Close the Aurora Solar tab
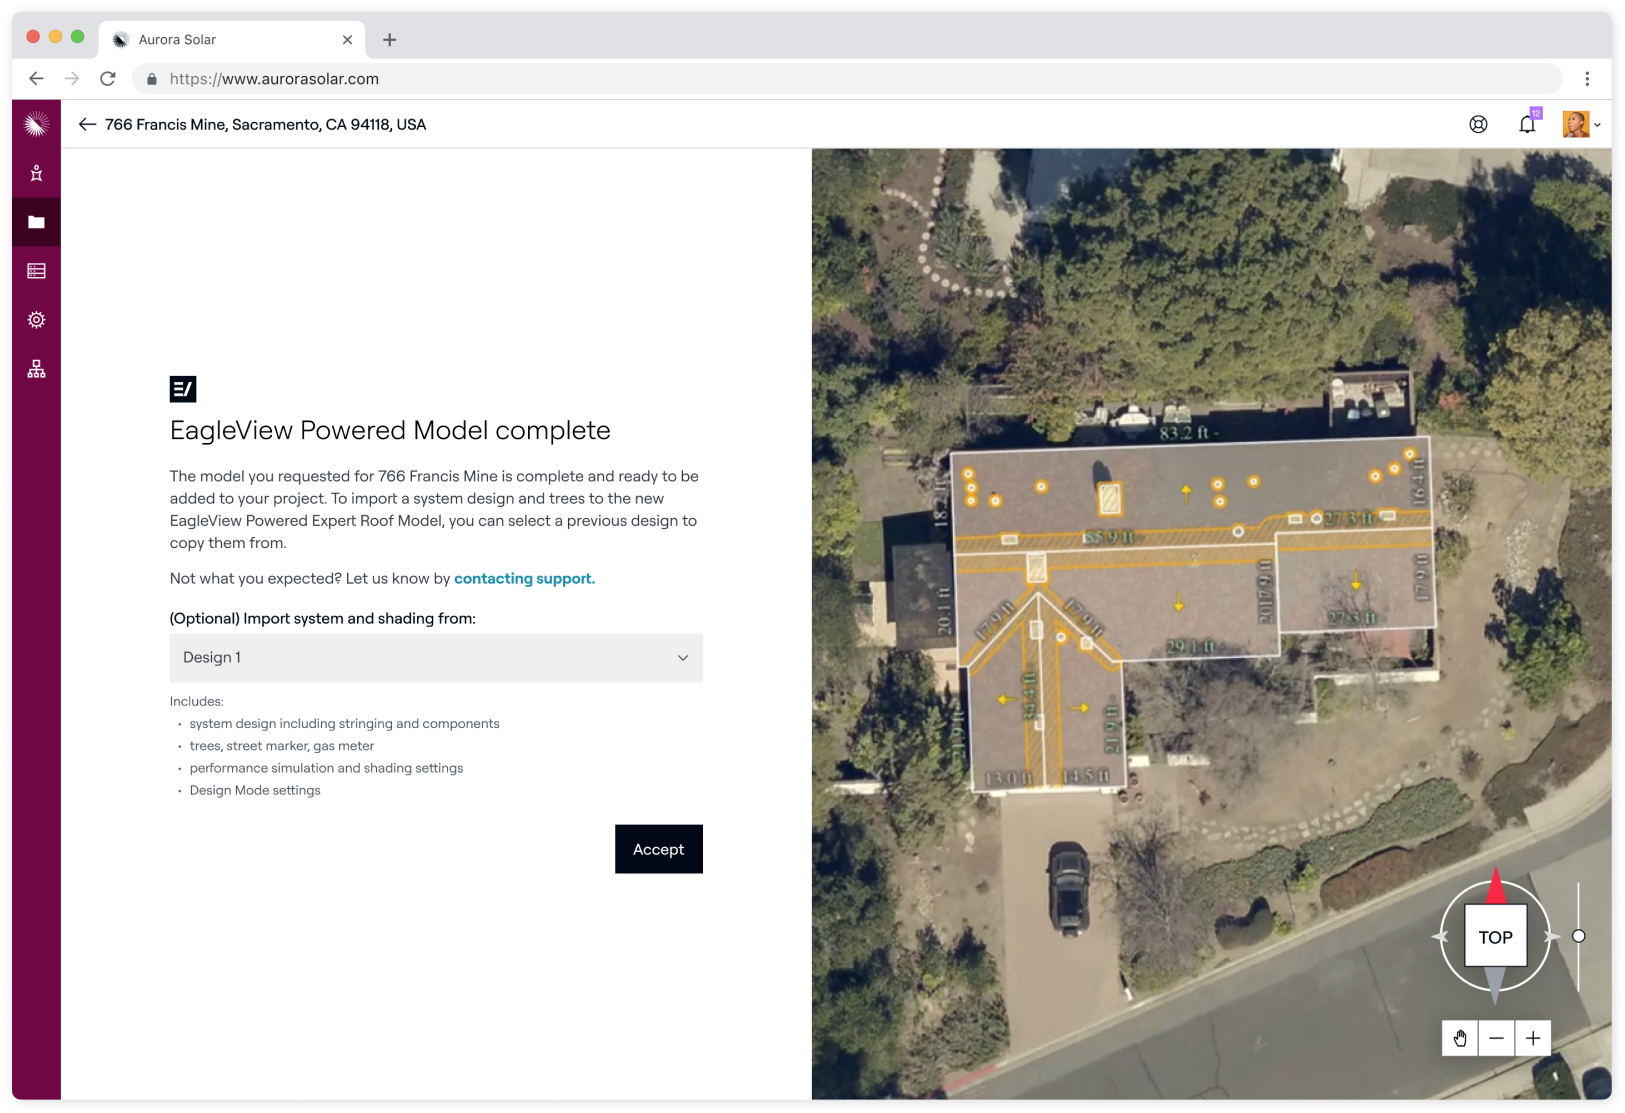 pos(347,40)
